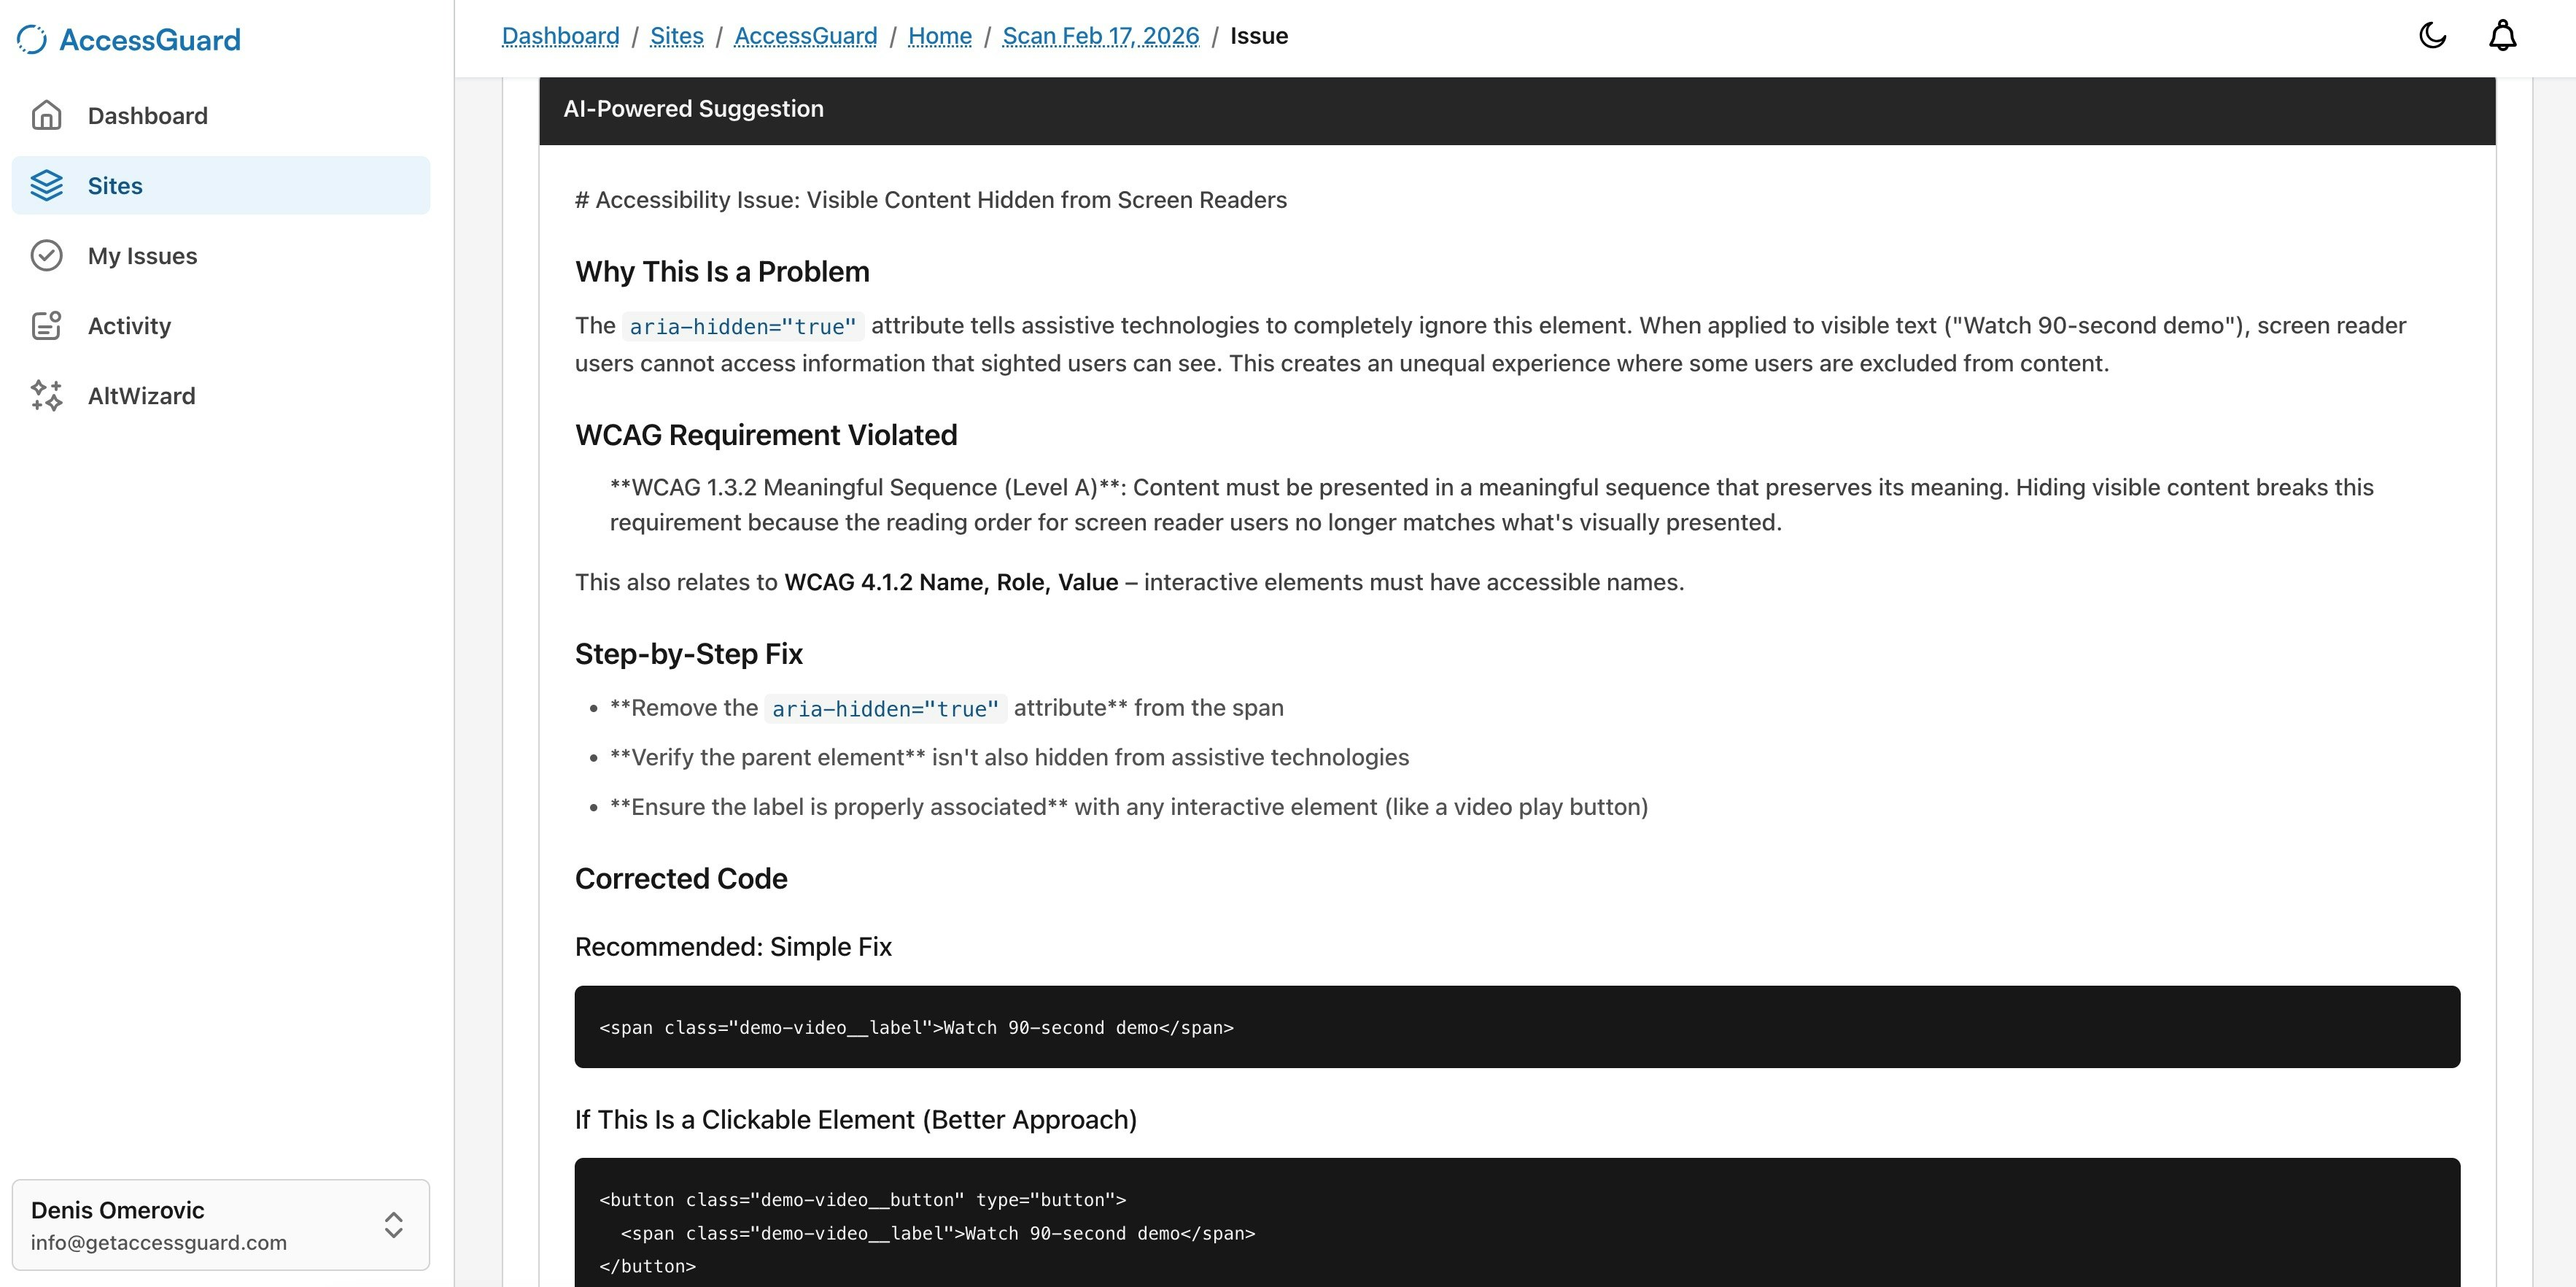Click the Home breadcrumb link
The width and height of the screenshot is (2576, 1287).
[x=939, y=36]
